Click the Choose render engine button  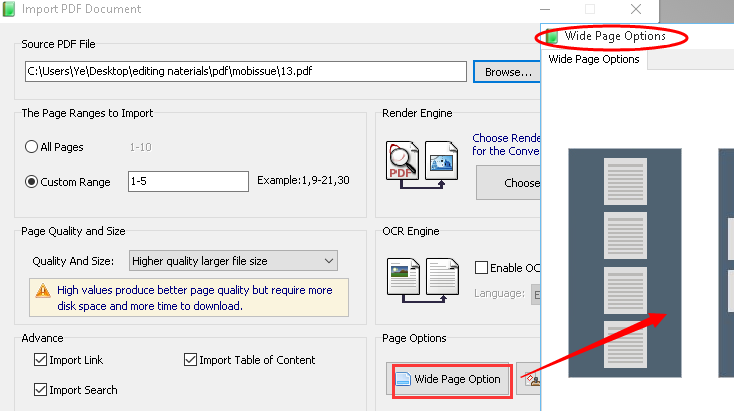click(509, 183)
